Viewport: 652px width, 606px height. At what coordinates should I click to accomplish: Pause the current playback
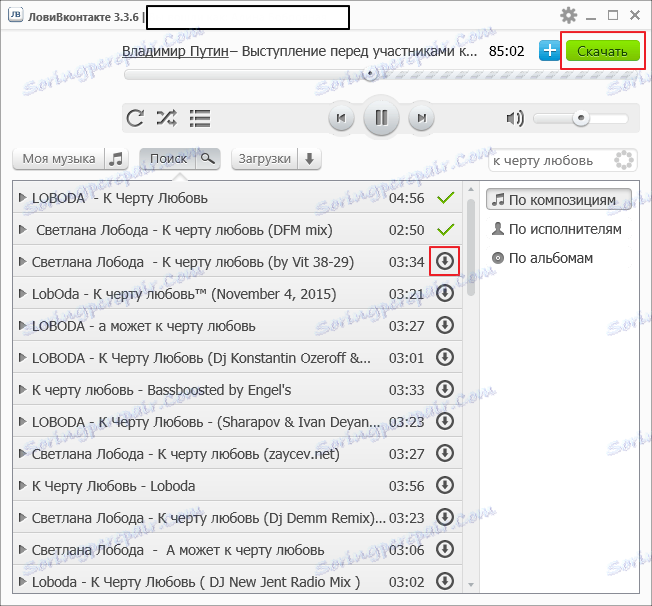381,118
